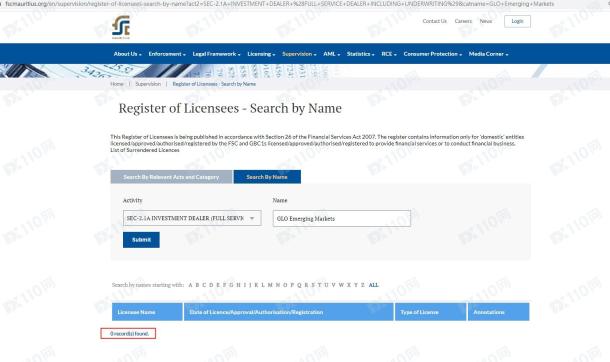
Task: Click Register of Licensees breadcrumb
Action: point(214,84)
